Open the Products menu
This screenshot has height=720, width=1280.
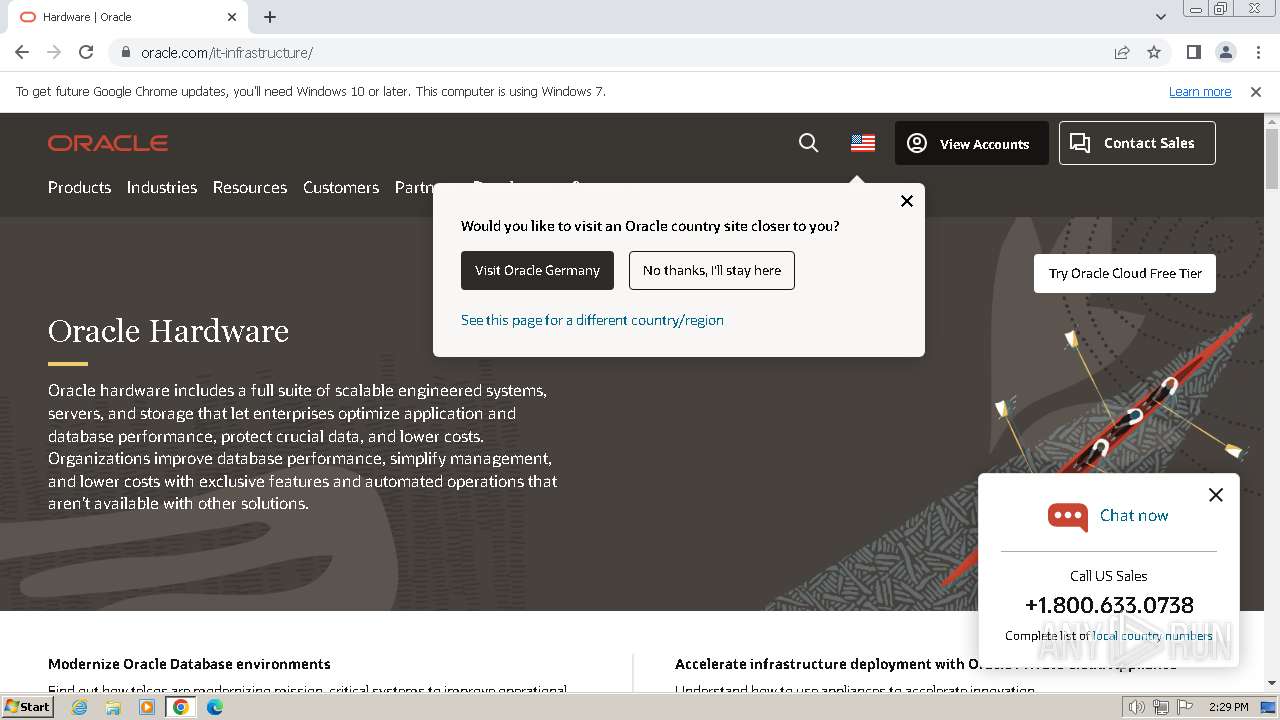point(79,187)
